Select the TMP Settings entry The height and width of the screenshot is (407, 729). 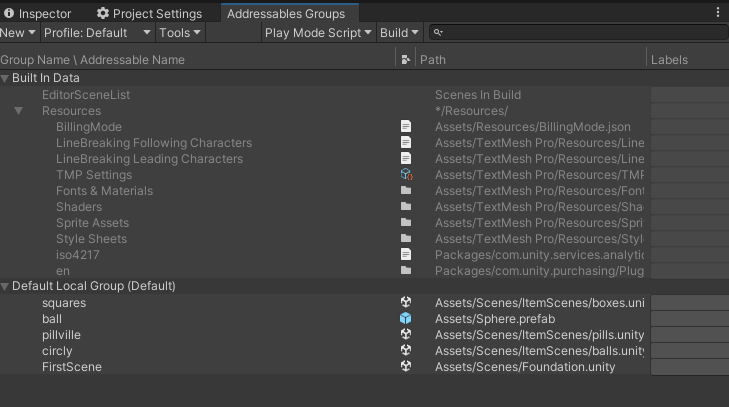pos(94,175)
